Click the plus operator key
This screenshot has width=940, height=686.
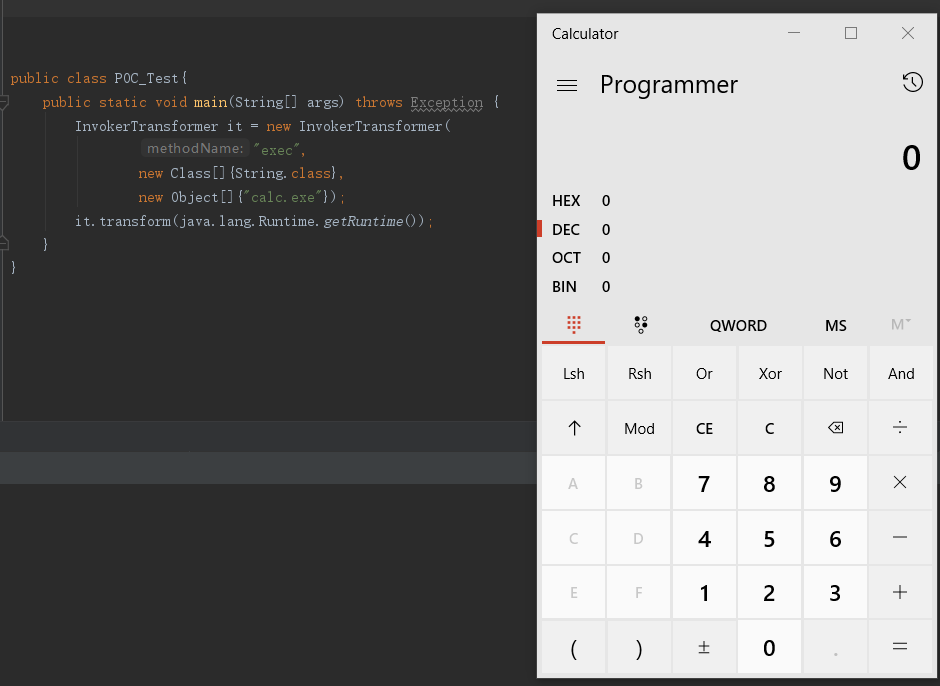pos(901,592)
